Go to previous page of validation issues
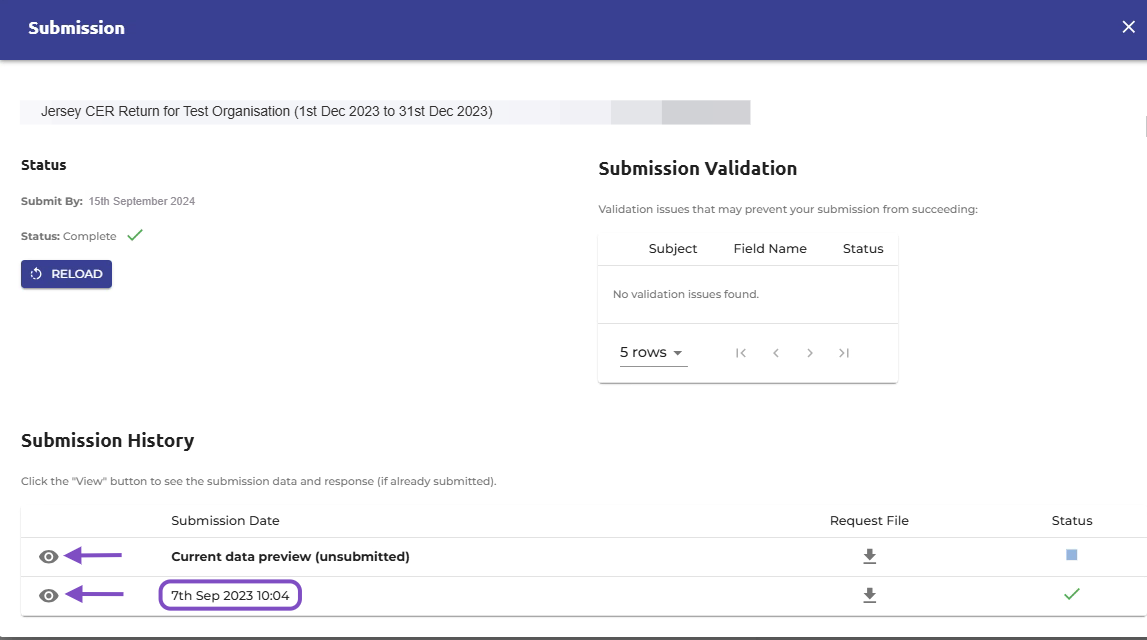1147x640 pixels. pyautogui.click(x=775, y=353)
